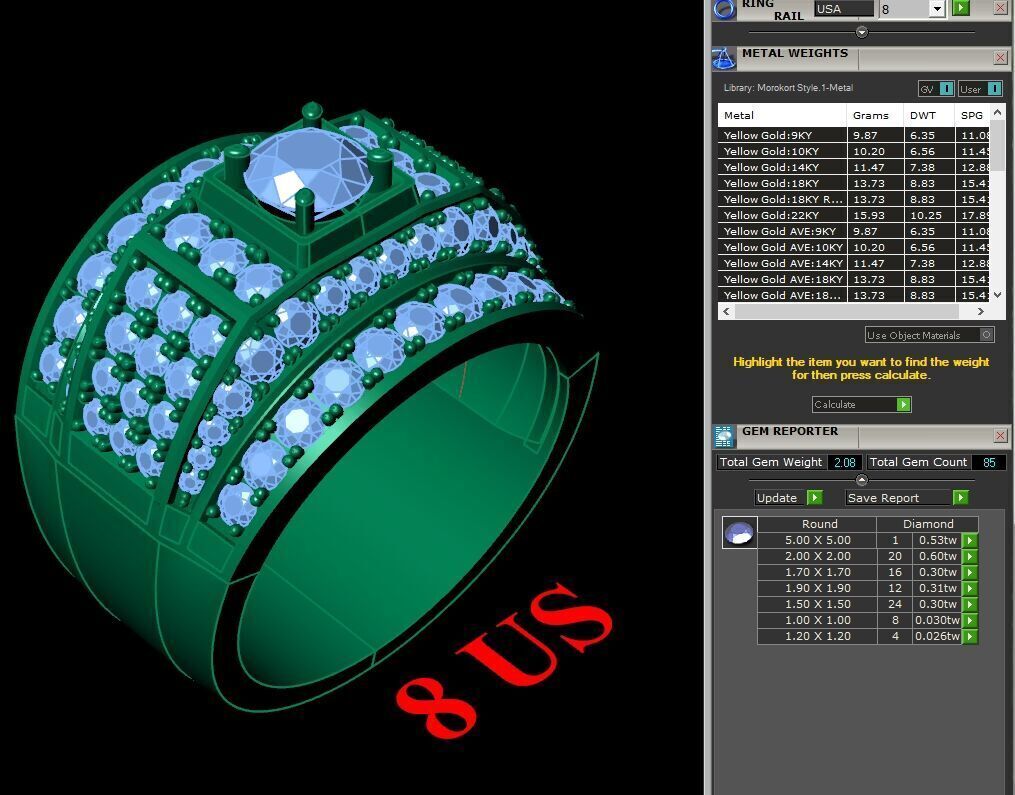Click green arrow beside Update
Viewport: 1015px width, 795px height.
[x=815, y=497]
